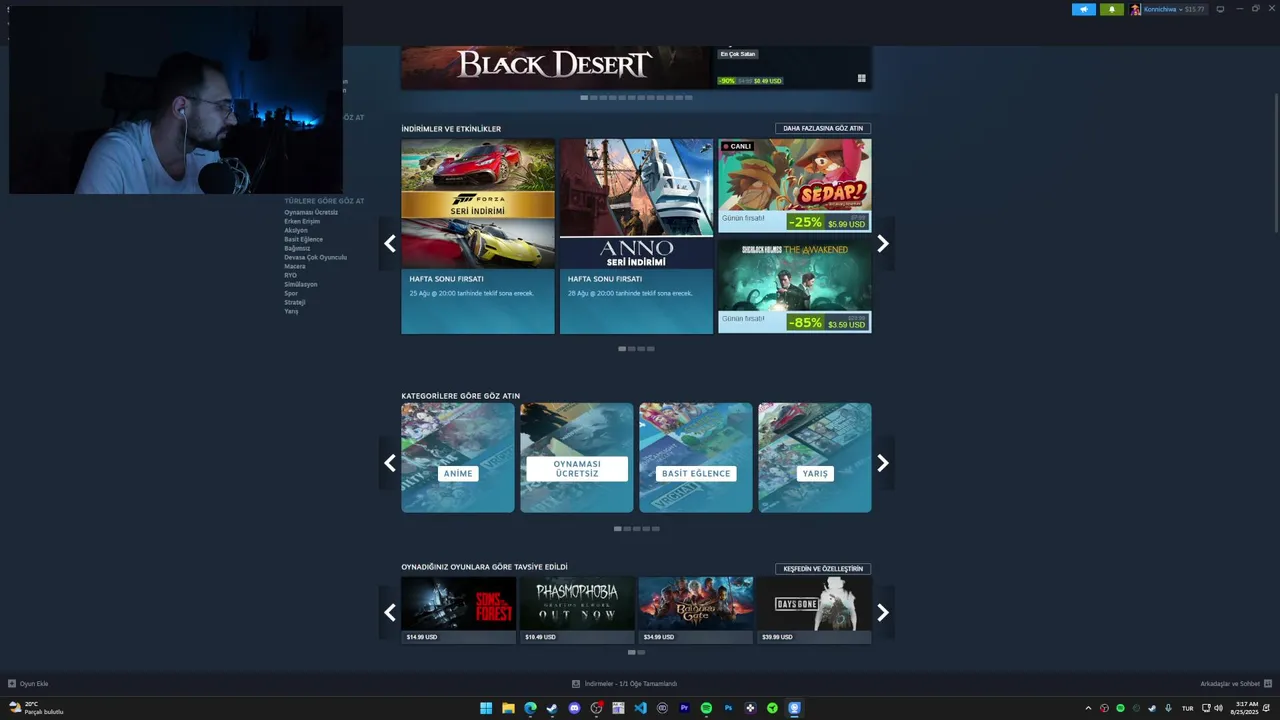Screen dimensions: 1280x720
Task: Click Windows icon on Black Desert banner
Action: [x=862, y=78]
